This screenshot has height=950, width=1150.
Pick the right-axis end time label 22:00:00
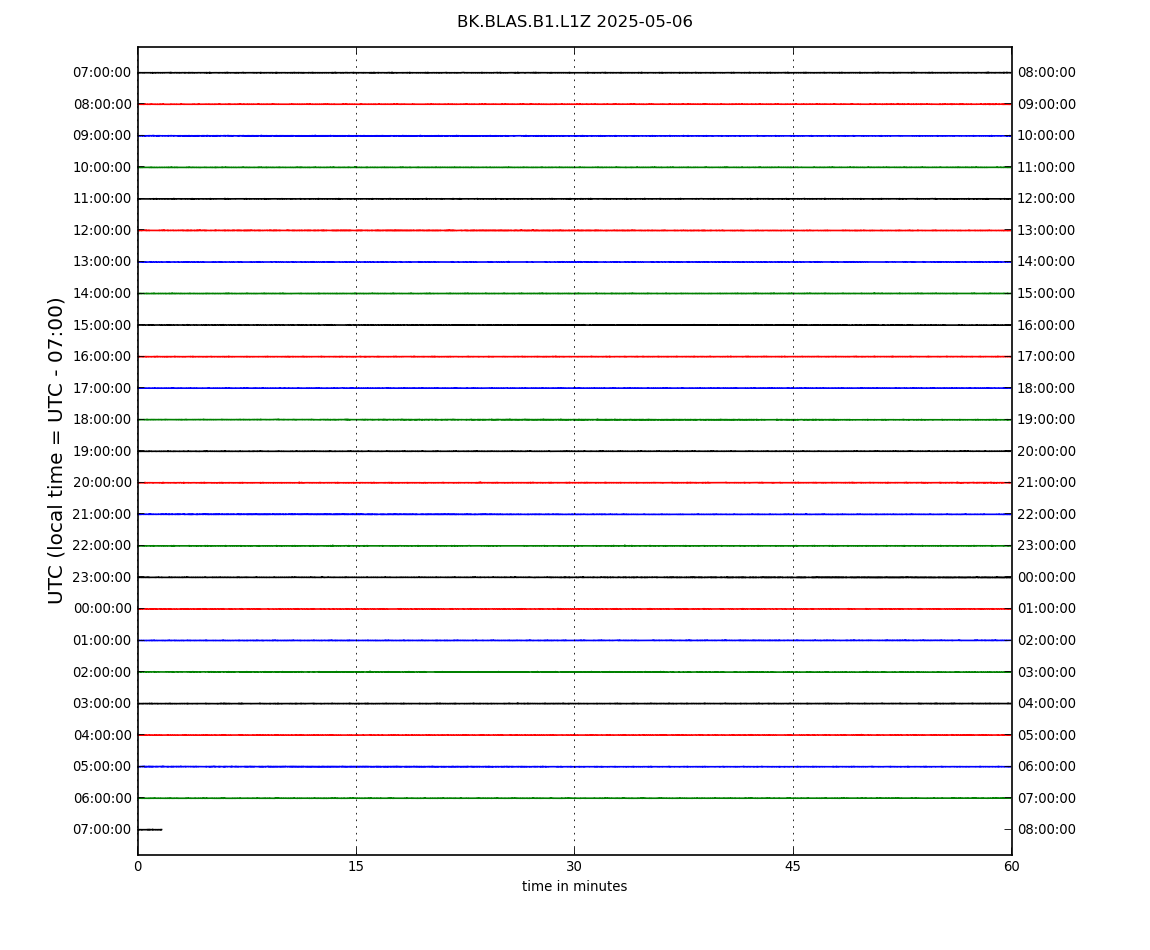click(1047, 514)
